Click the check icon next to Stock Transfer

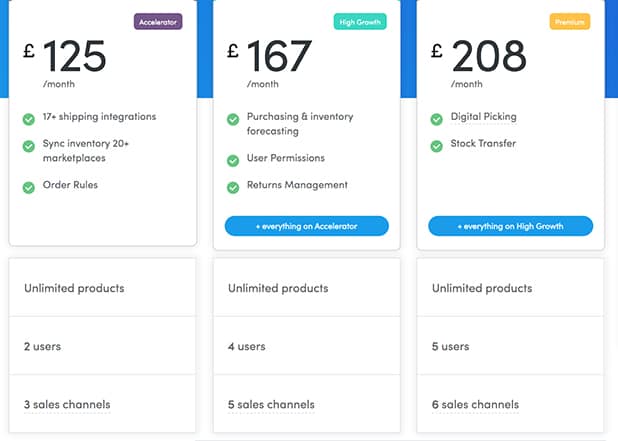click(437, 146)
